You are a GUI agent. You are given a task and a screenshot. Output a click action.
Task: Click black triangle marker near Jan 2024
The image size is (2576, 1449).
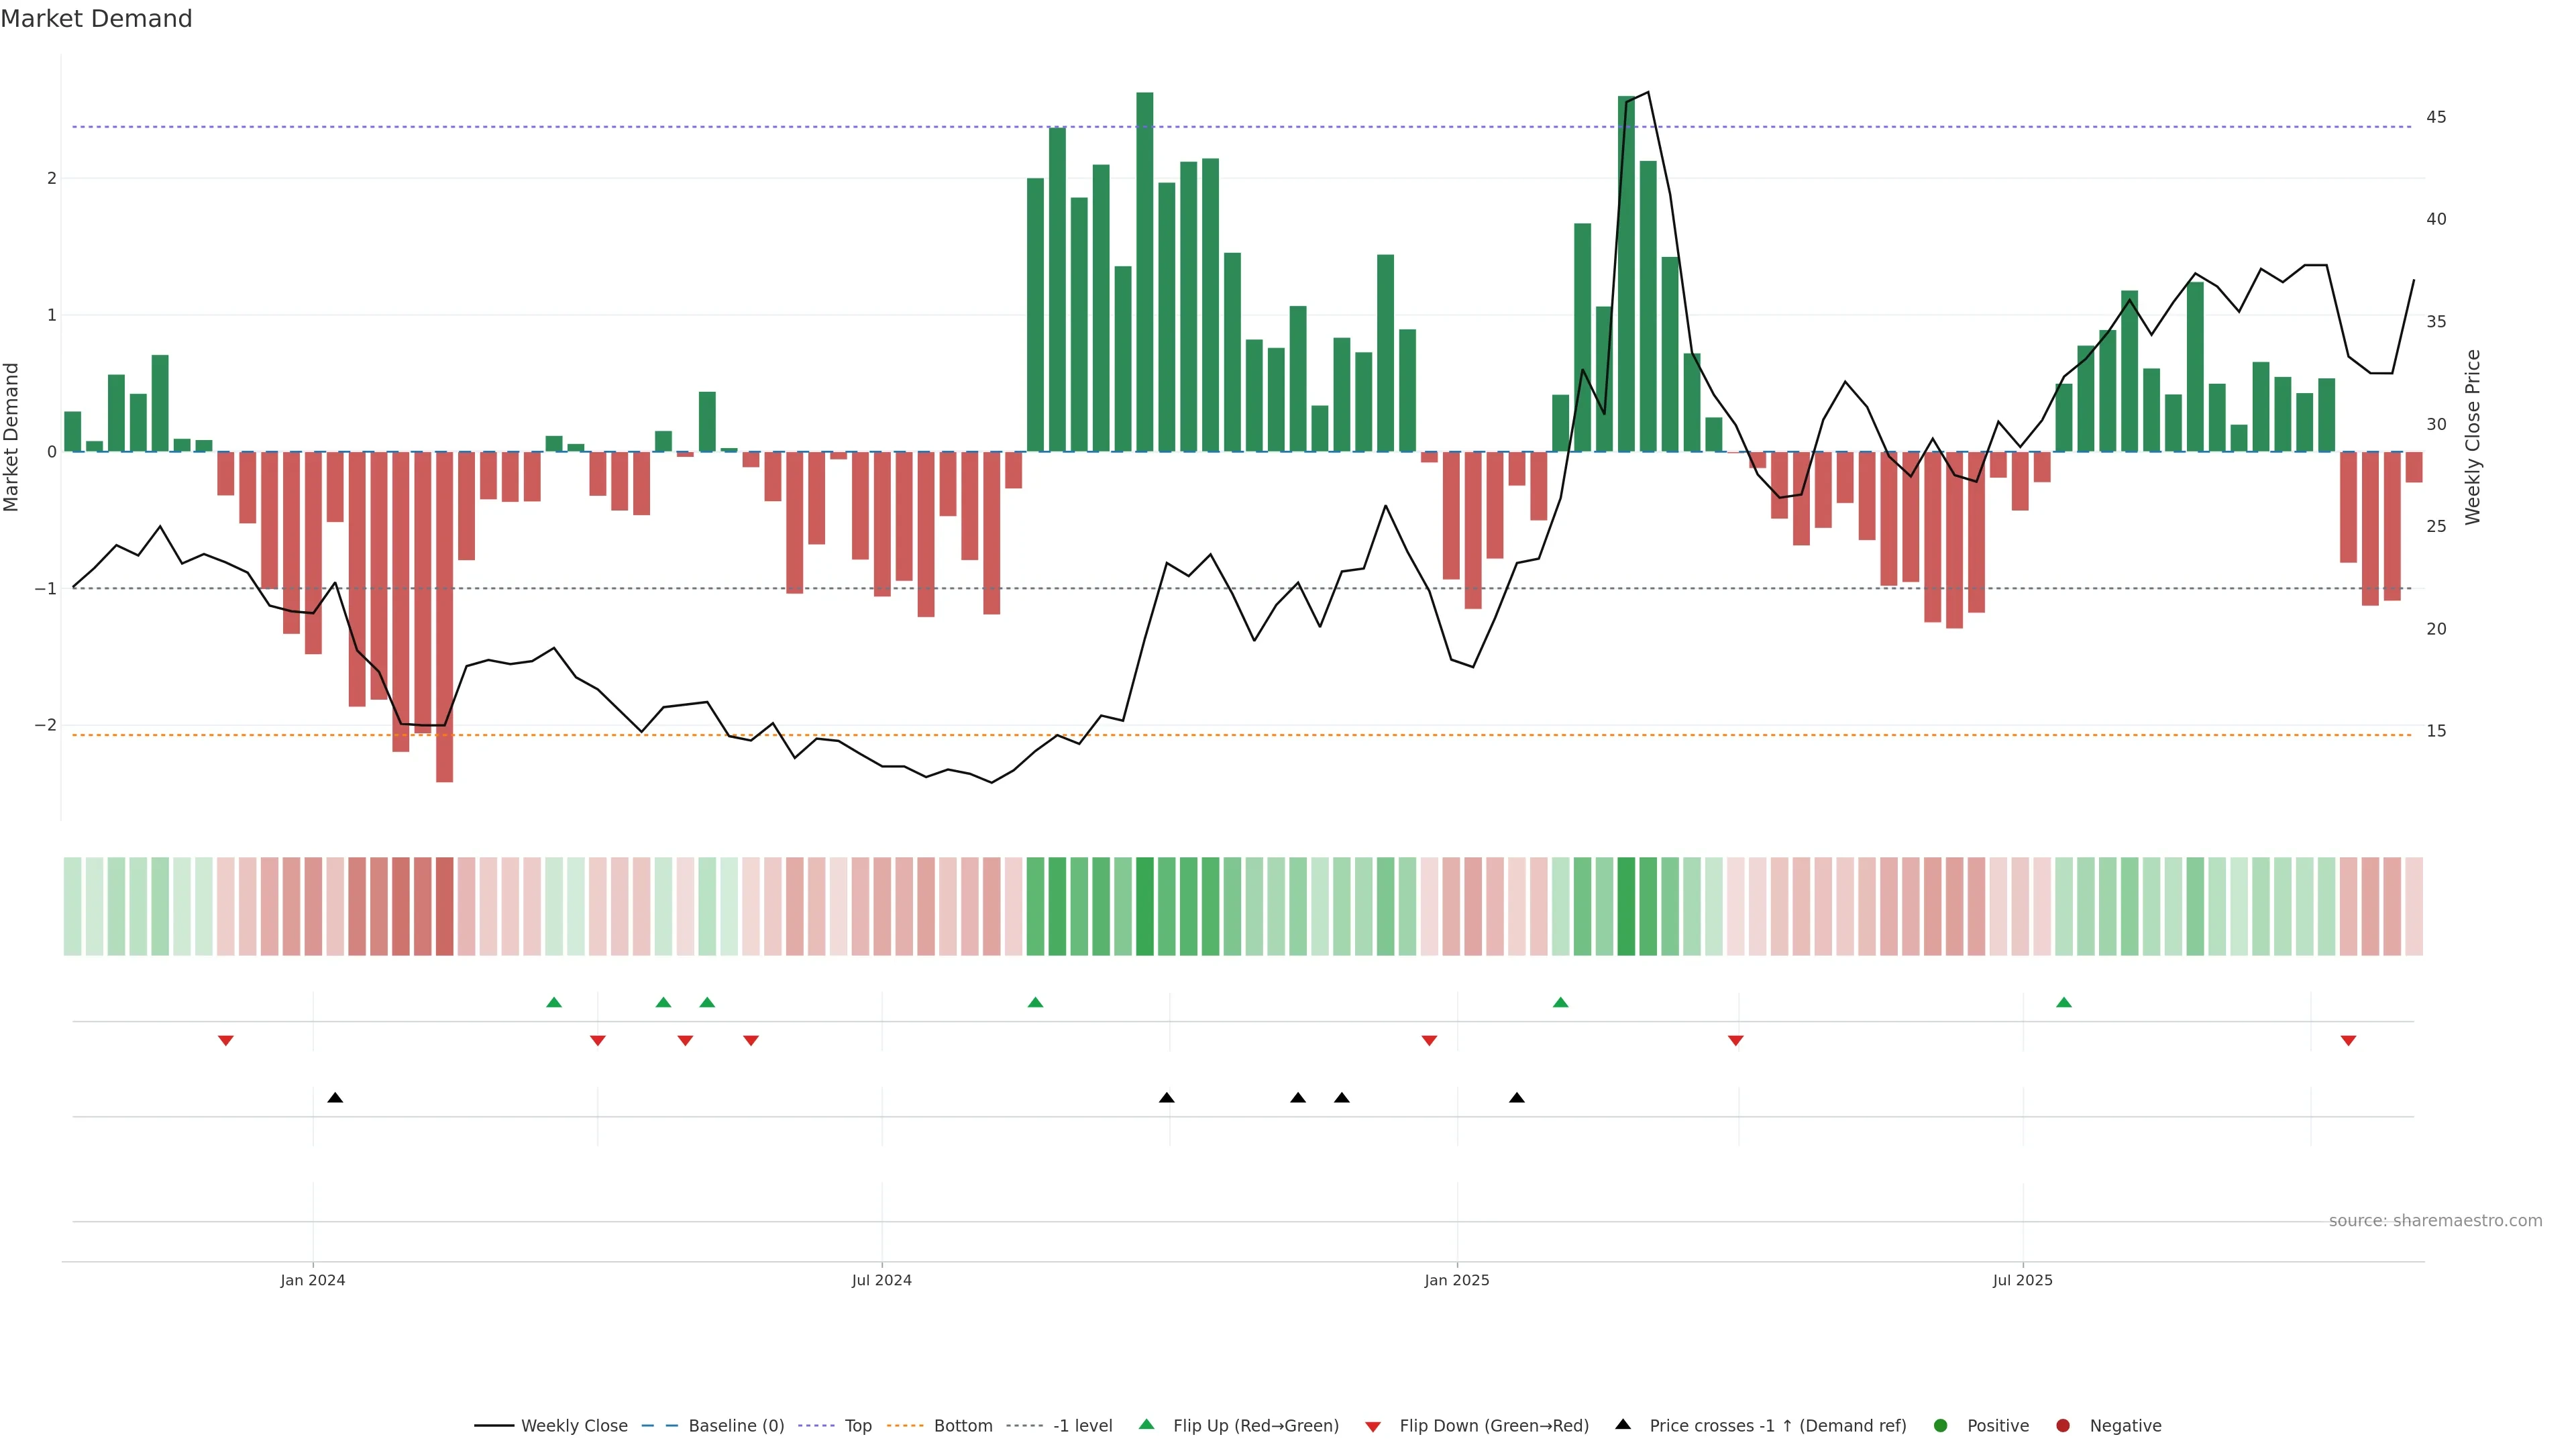335,1098
